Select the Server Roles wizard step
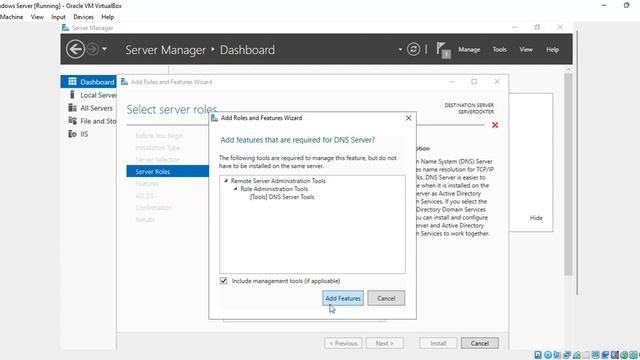 (167, 171)
